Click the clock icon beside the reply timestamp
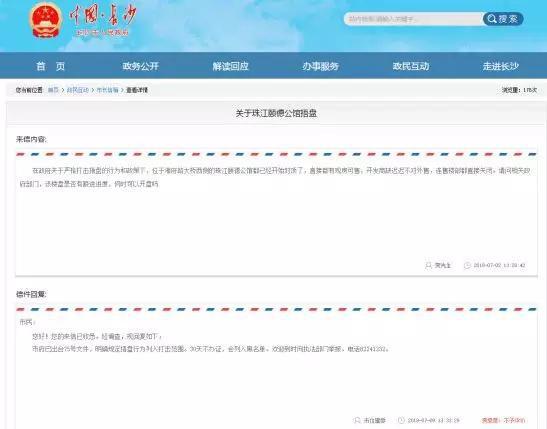 pos(401,420)
